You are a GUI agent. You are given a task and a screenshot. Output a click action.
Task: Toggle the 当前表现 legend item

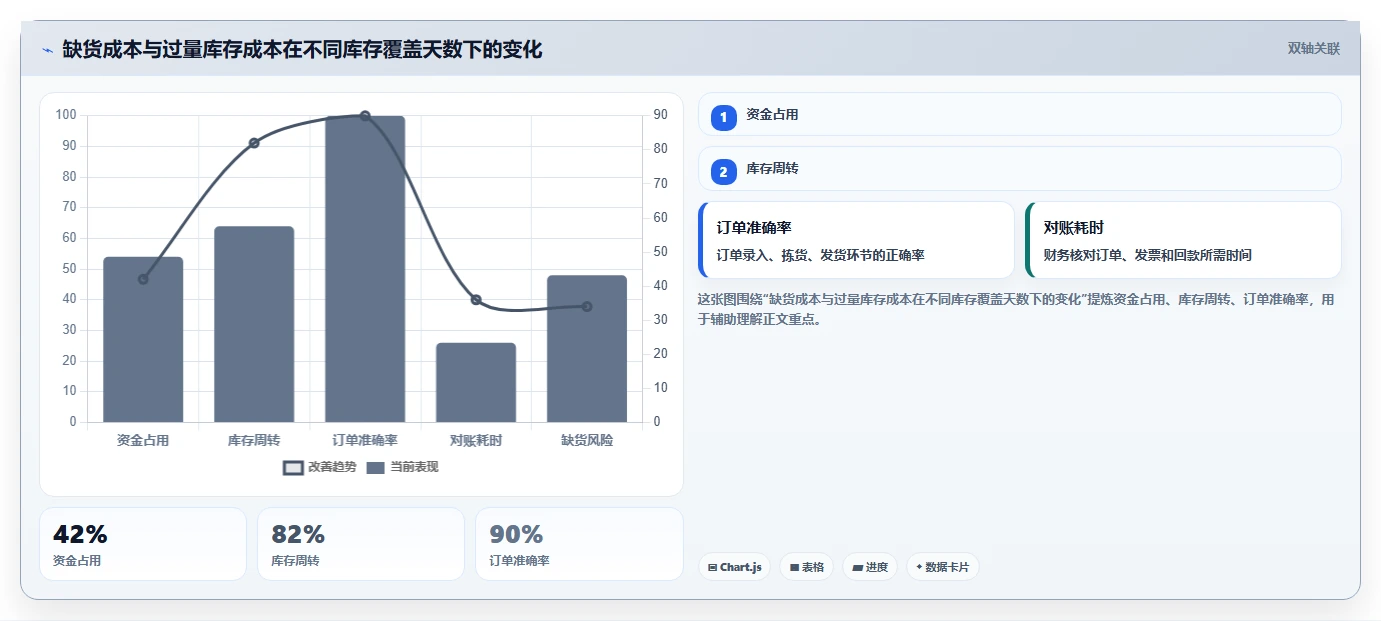(402, 467)
